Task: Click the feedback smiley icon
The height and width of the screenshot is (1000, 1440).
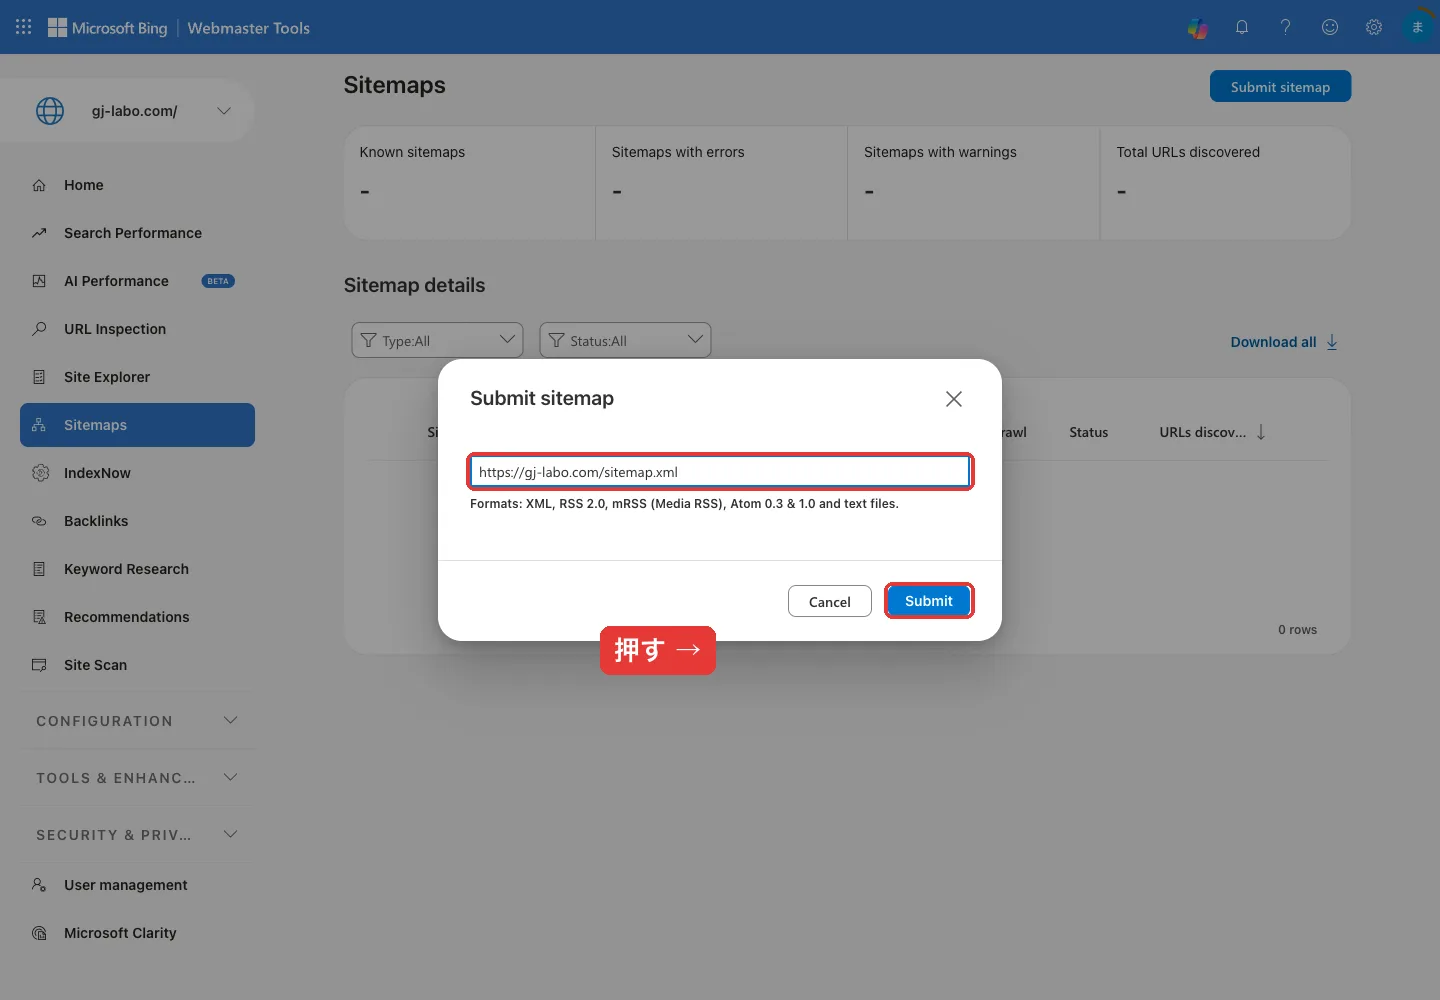Action: tap(1330, 28)
